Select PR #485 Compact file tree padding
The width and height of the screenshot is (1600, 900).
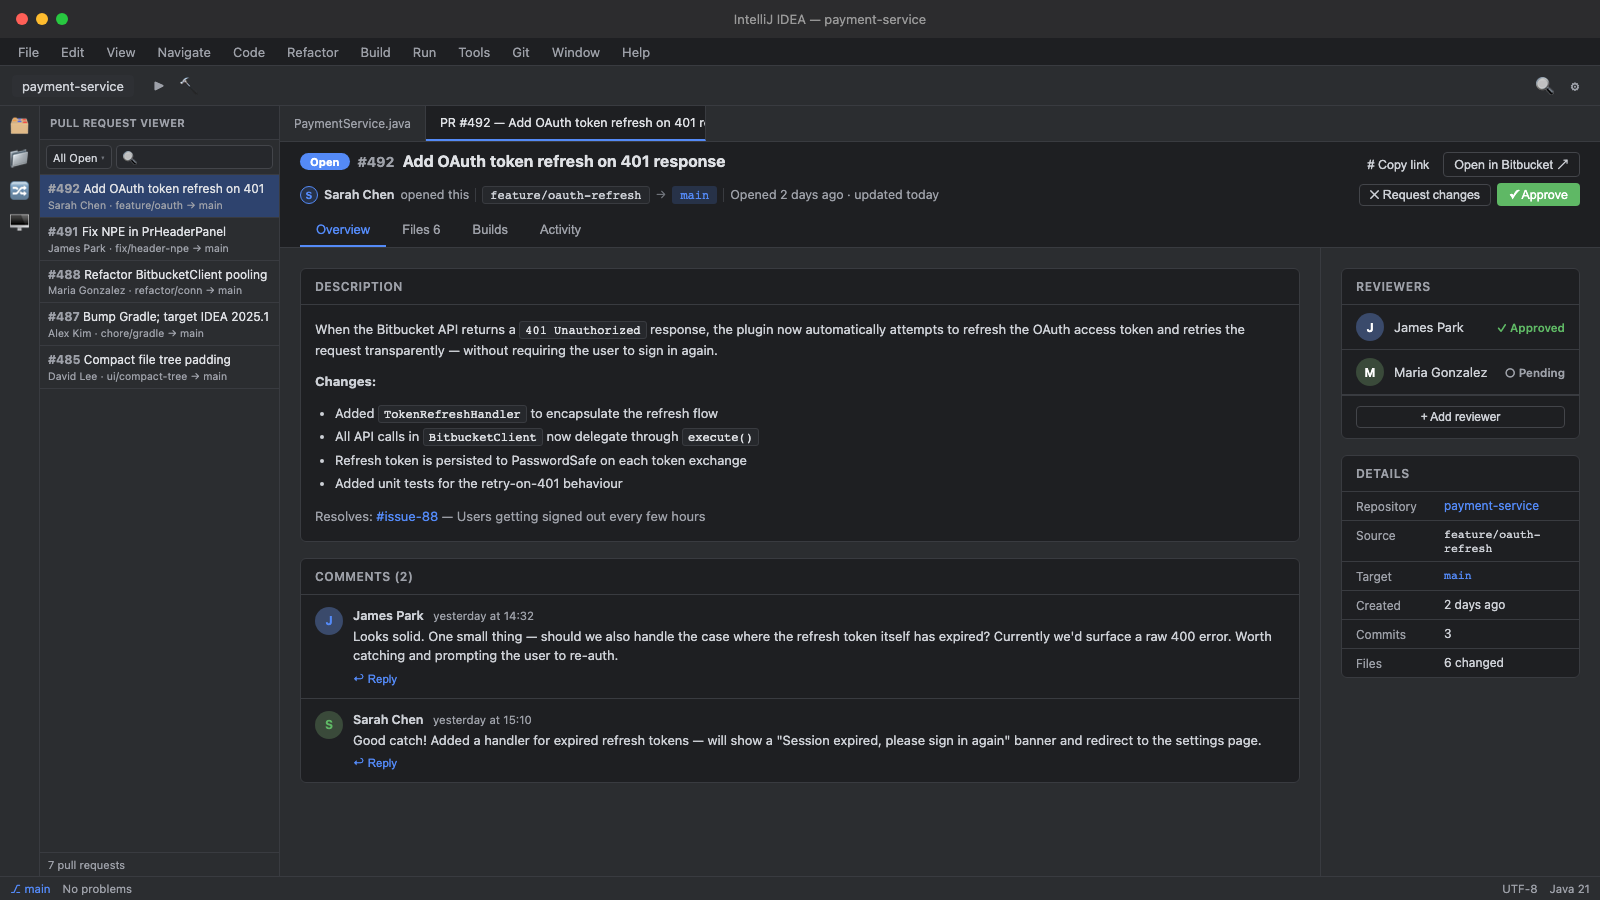[159, 367]
